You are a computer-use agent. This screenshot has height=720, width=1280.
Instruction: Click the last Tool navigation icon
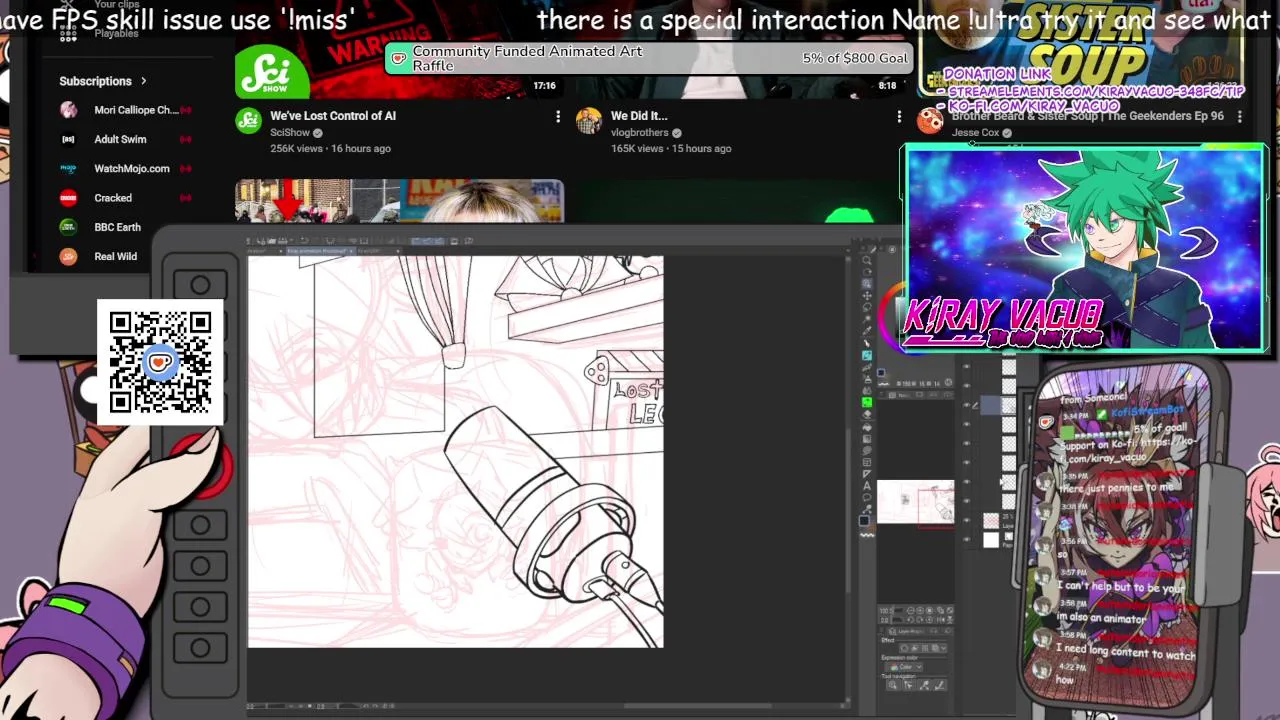click(940, 685)
